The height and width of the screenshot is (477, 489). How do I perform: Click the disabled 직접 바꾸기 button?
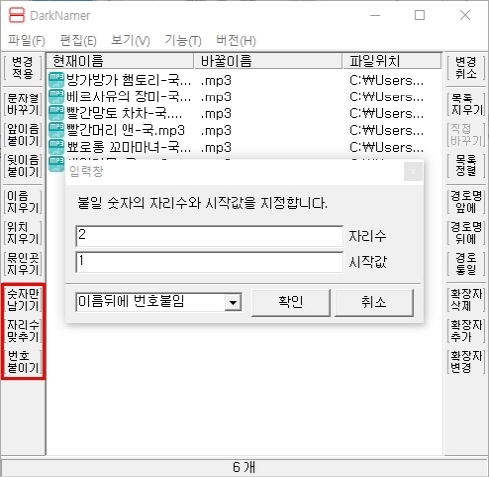coord(466,135)
